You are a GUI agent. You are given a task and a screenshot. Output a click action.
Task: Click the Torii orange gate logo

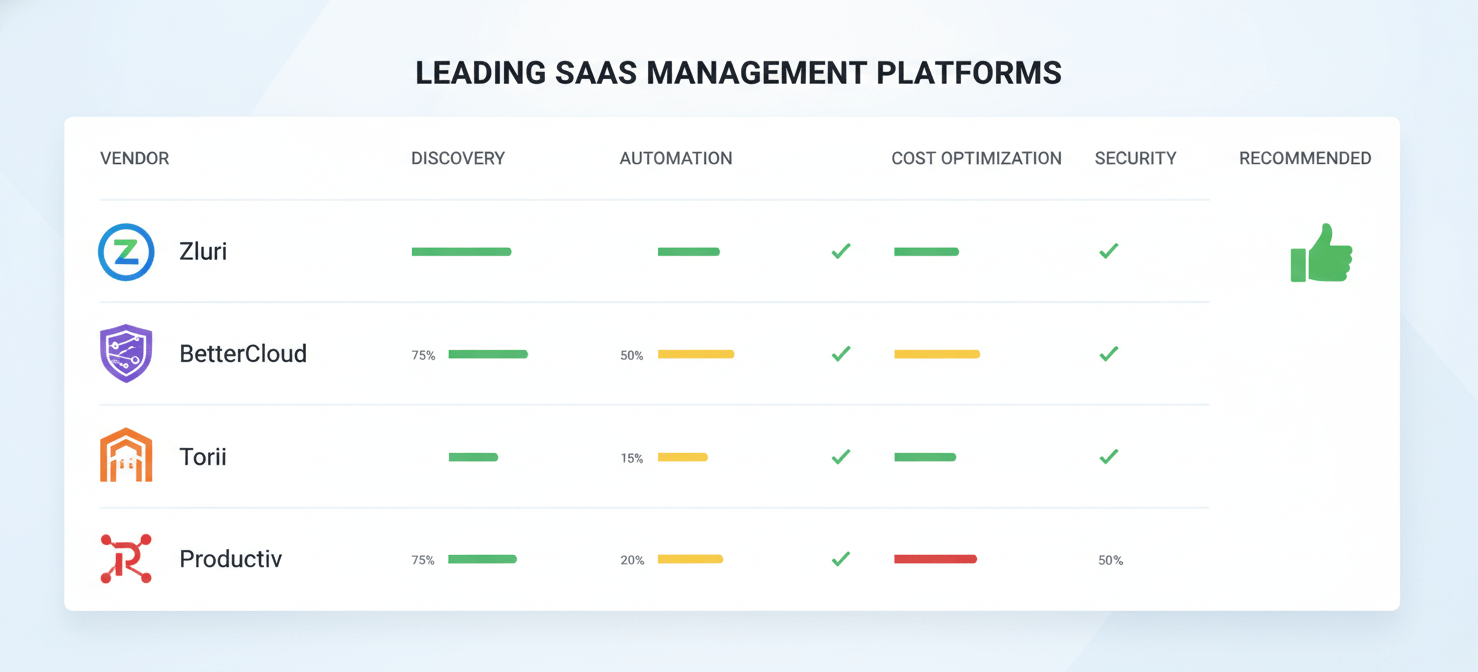[126, 456]
